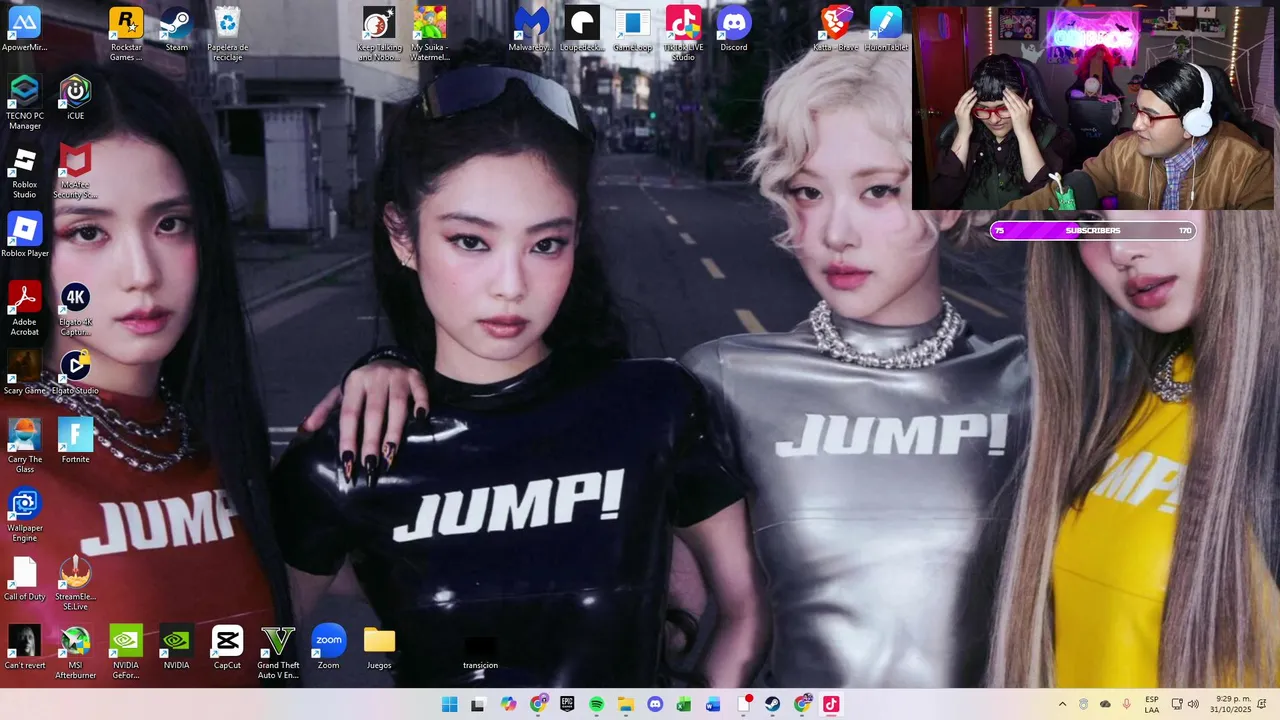Open Excel from the taskbar
Screen dimensions: 1280x720
(x=684, y=704)
